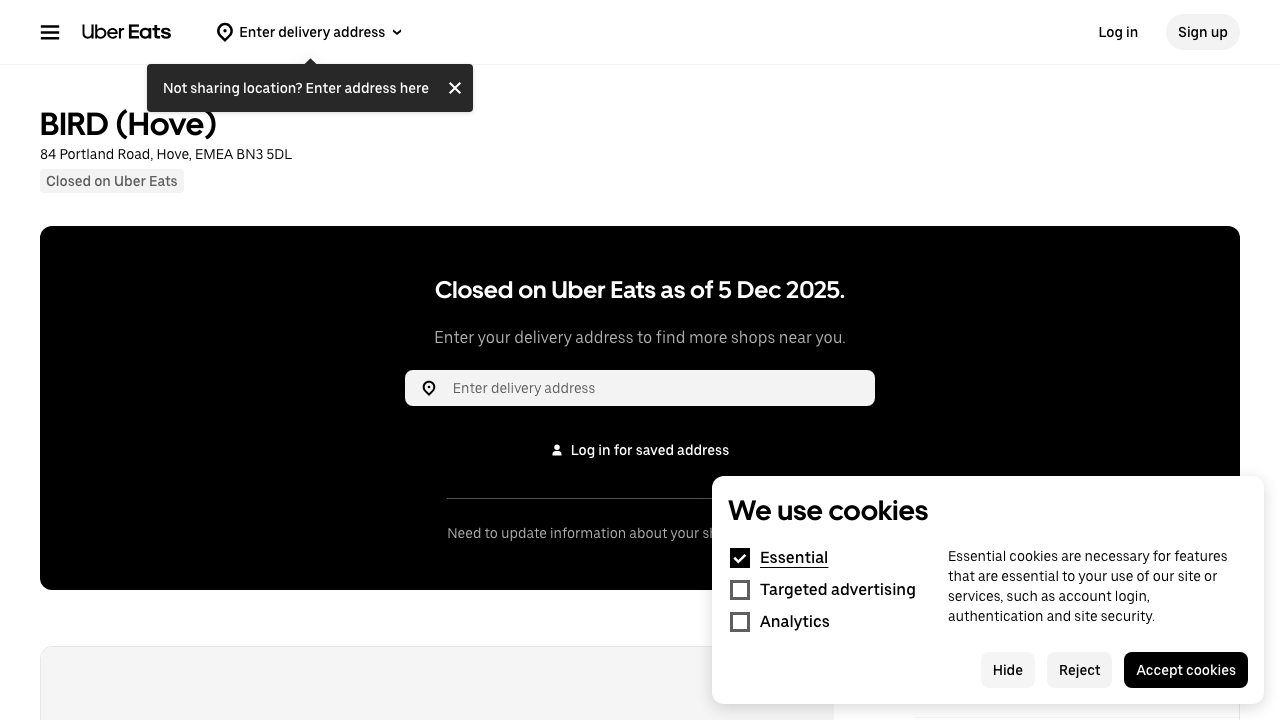Click the pin icon in delivery address field

(429, 389)
